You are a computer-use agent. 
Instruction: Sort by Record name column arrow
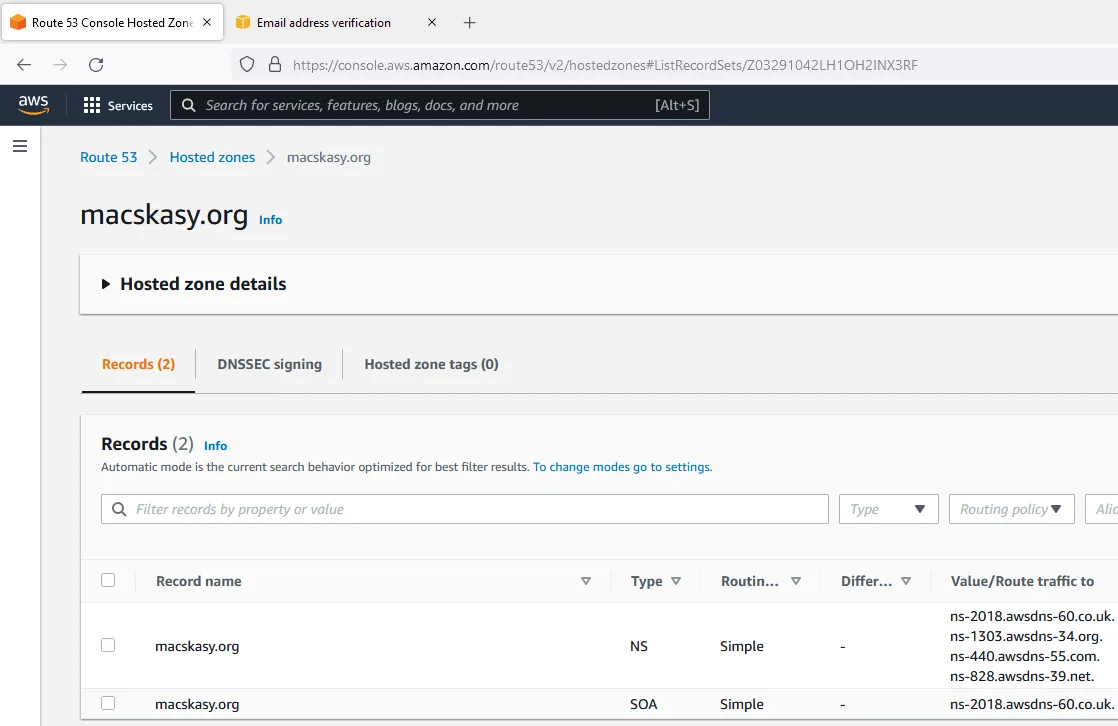tap(585, 581)
